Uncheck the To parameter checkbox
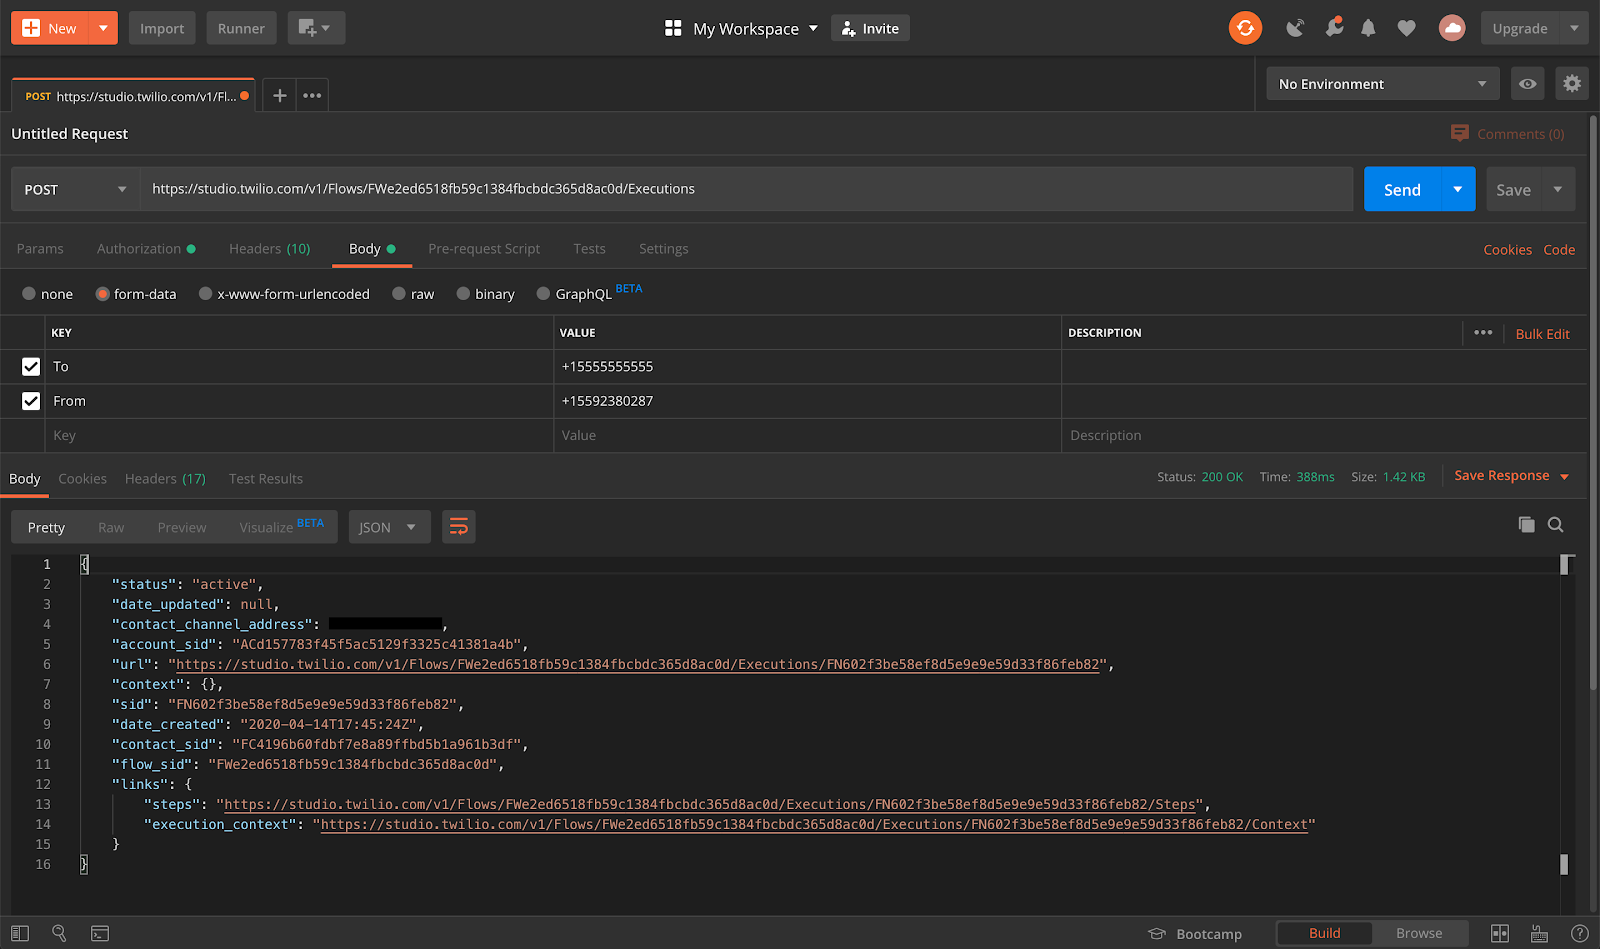 [31, 367]
